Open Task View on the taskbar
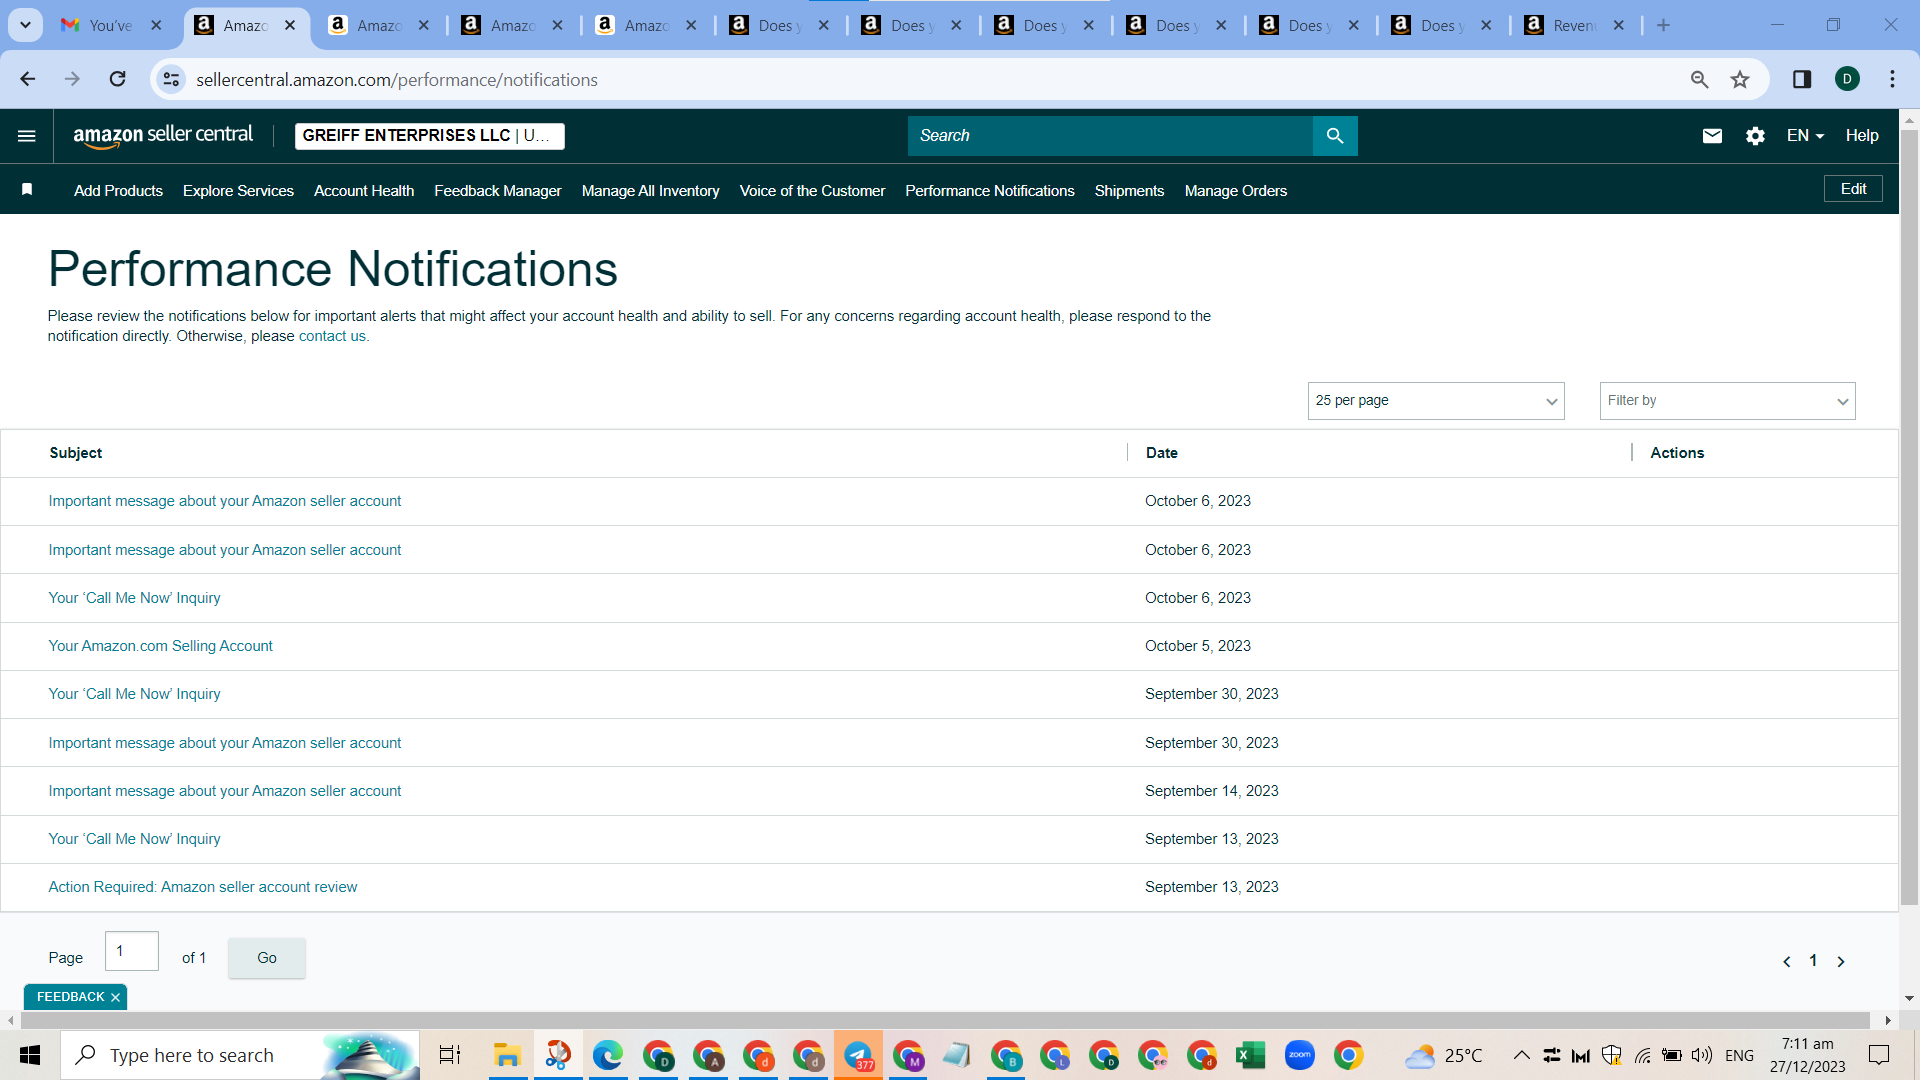This screenshot has width=1920, height=1080. [x=450, y=1055]
